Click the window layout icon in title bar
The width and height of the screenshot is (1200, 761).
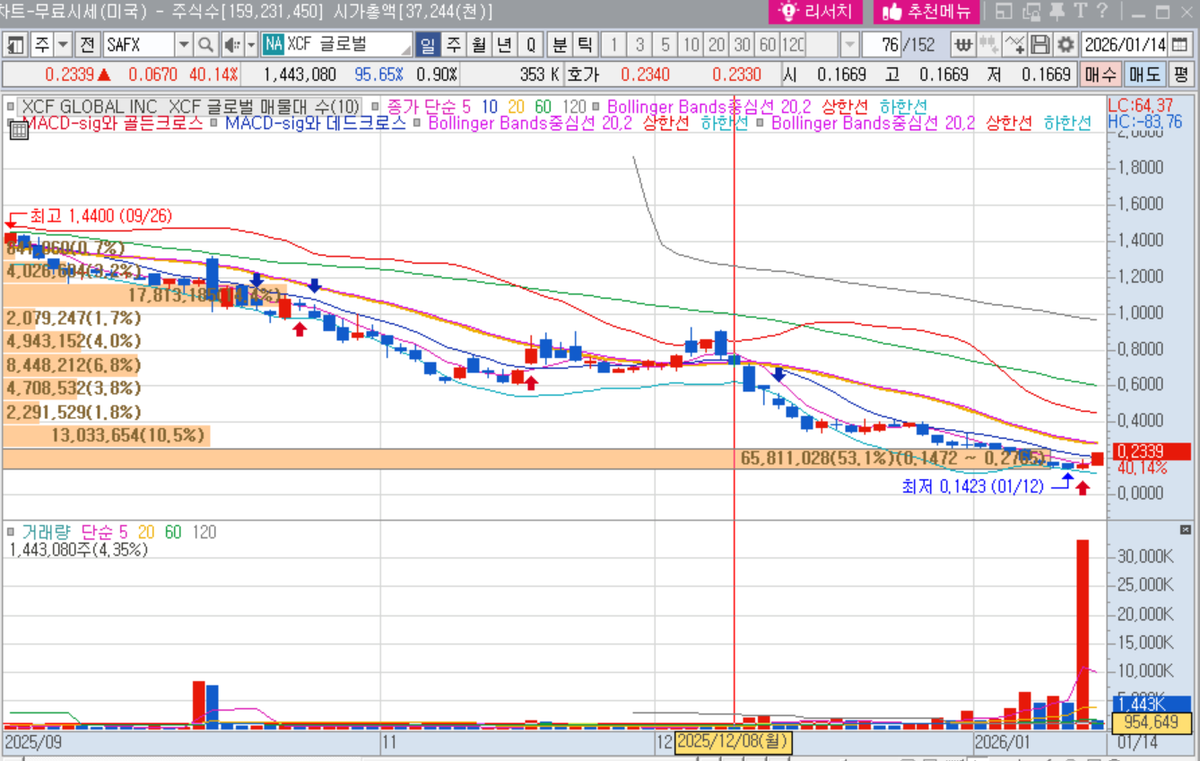tap(1004, 12)
